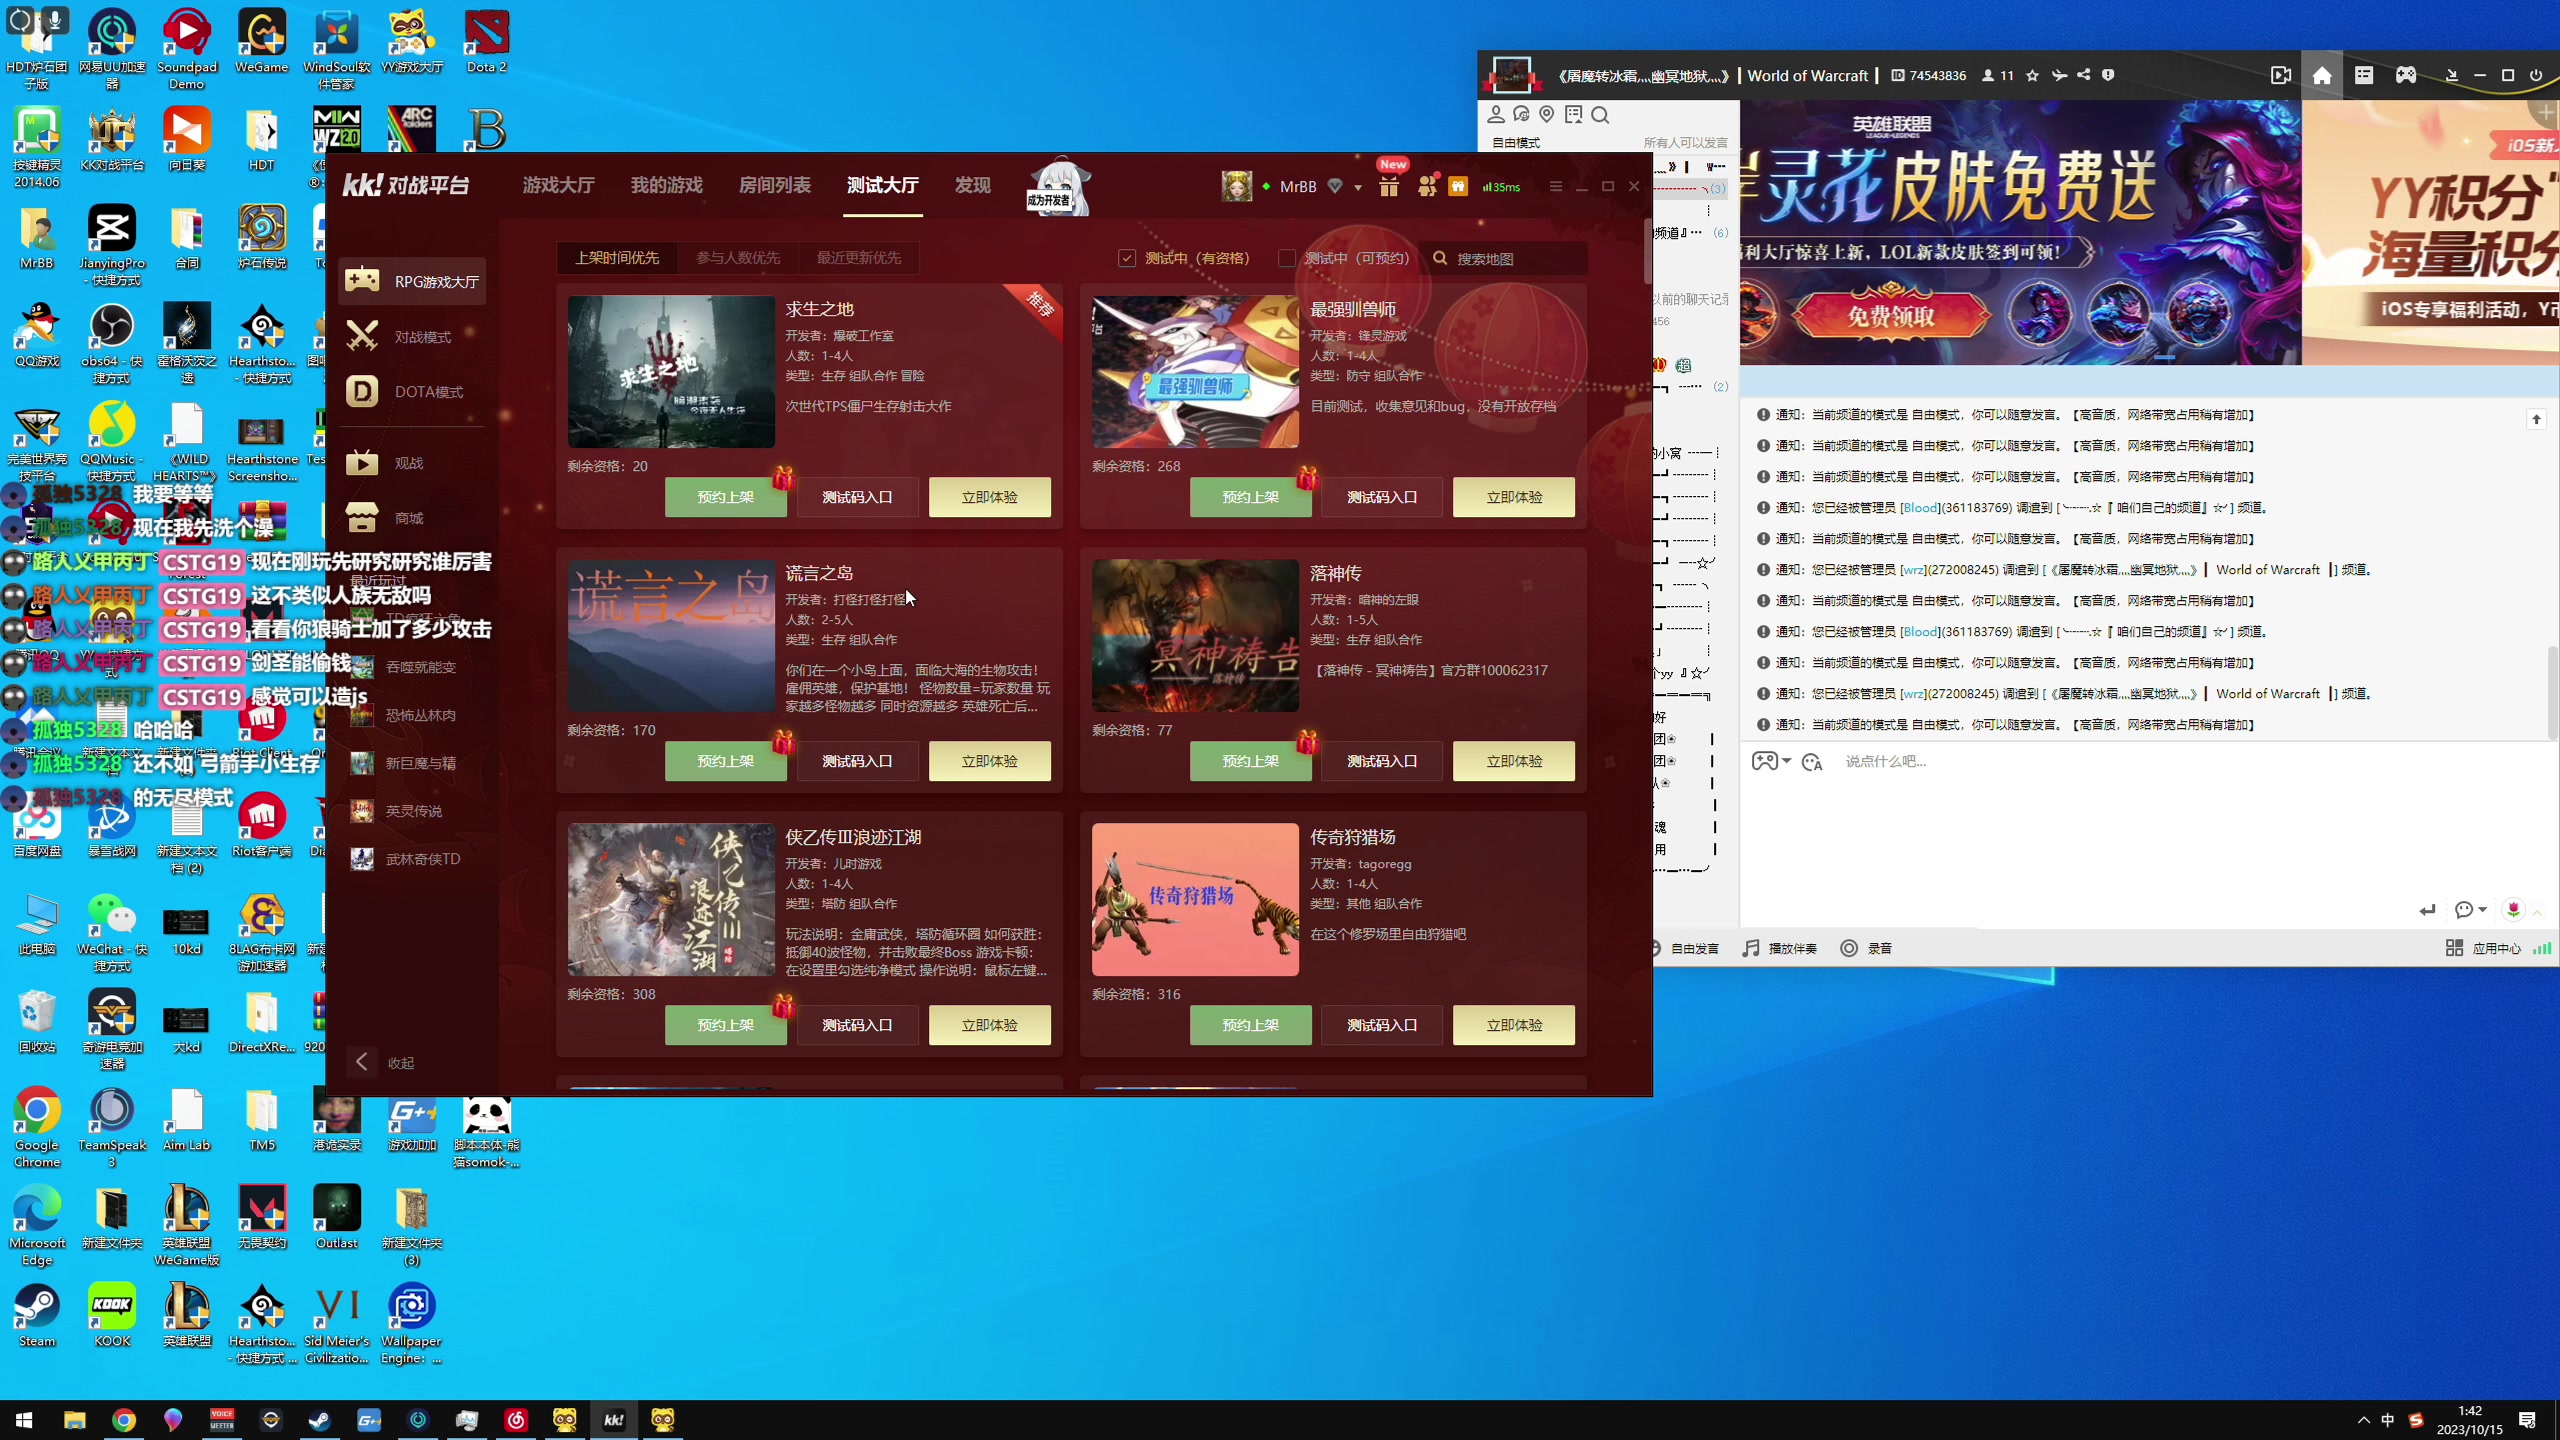This screenshot has height=1440, width=2560.
Task: Expand YY speech bubble dropdown near send
Action: [x=2483, y=910]
